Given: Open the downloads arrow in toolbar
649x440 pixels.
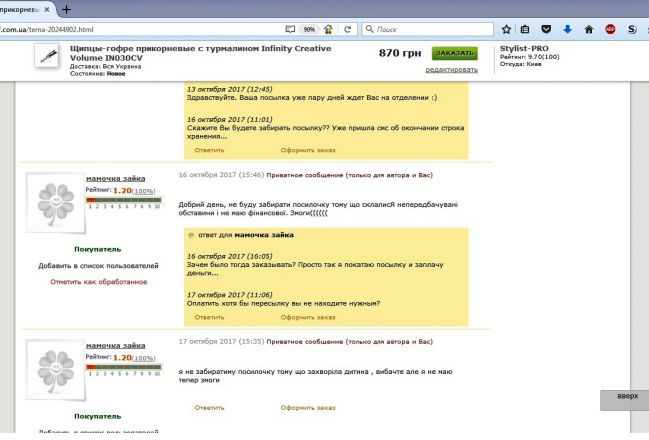Looking at the screenshot, I should point(567,30).
